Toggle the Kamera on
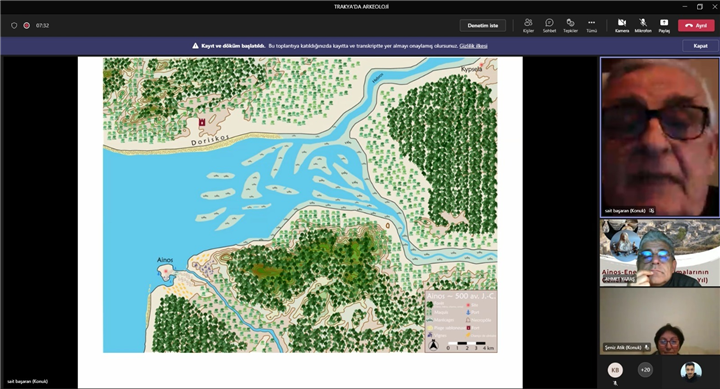 pos(622,25)
